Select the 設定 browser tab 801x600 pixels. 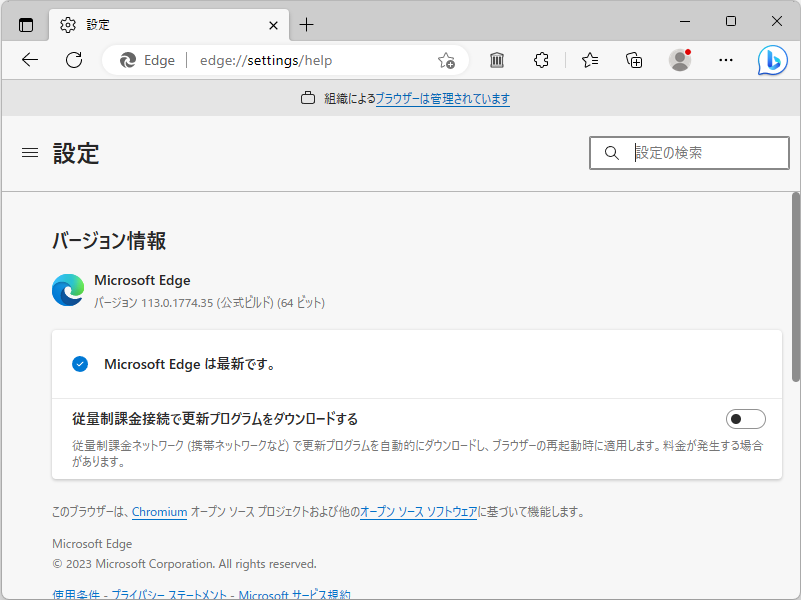pos(150,24)
